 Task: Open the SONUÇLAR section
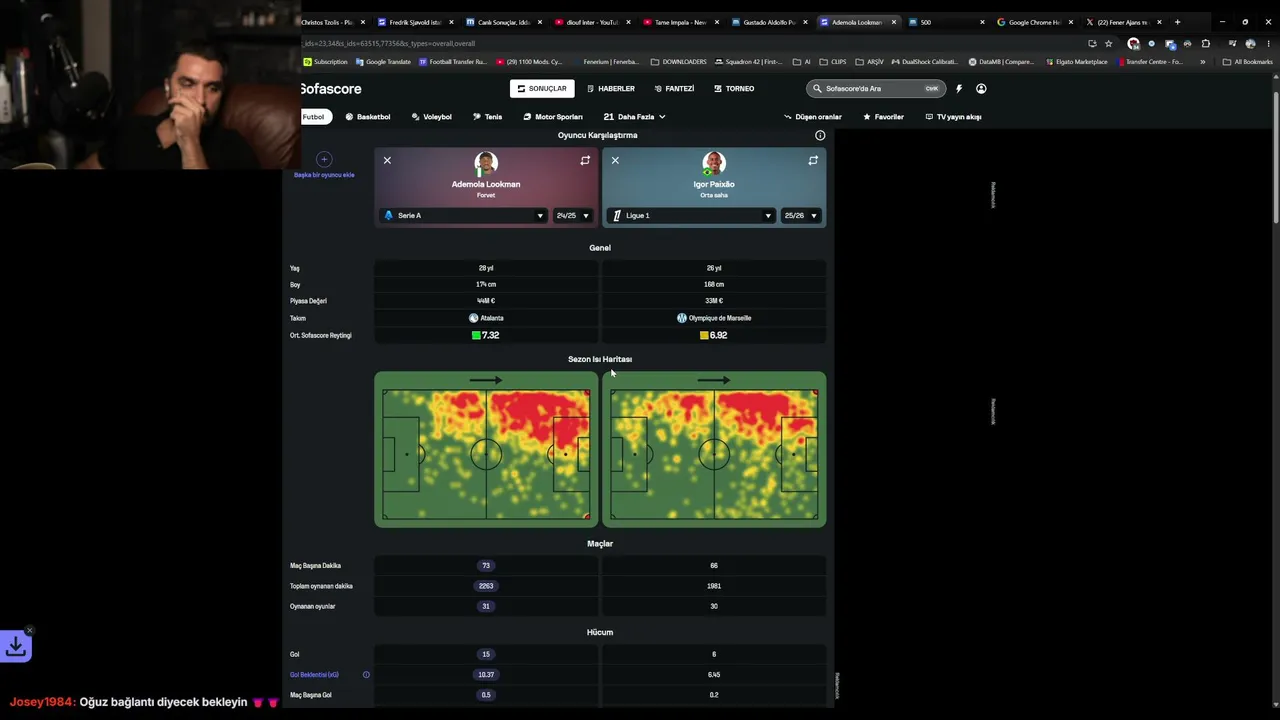tap(542, 89)
